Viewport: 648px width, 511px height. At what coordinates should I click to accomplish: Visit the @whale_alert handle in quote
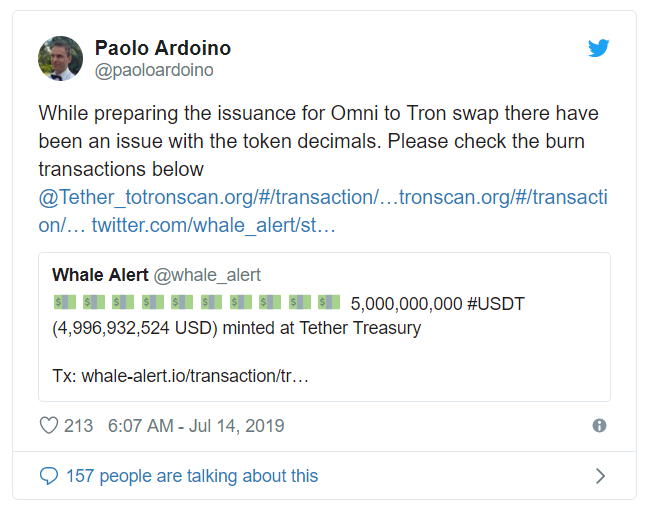207,275
